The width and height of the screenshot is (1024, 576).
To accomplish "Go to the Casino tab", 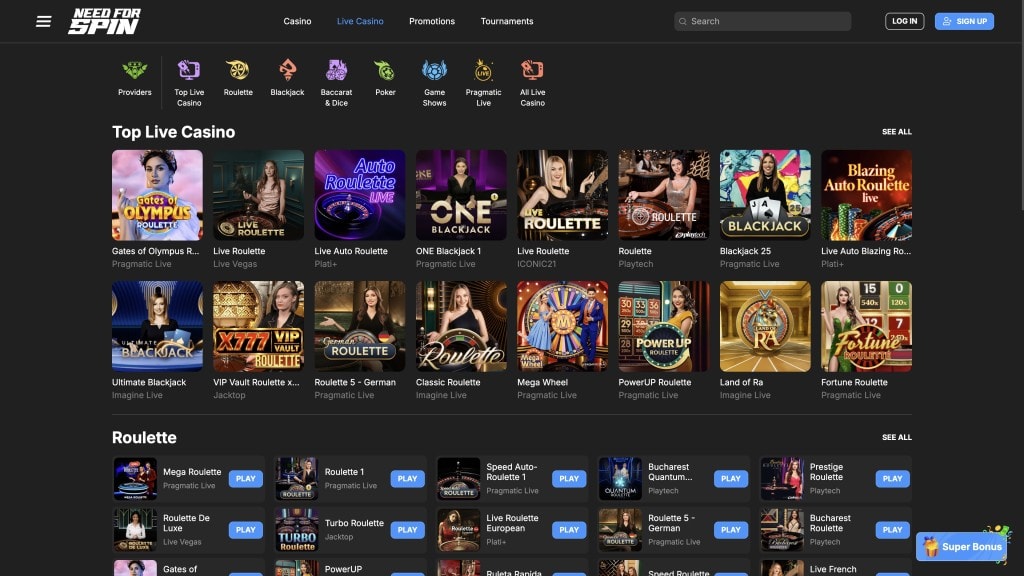I will (x=297, y=22).
